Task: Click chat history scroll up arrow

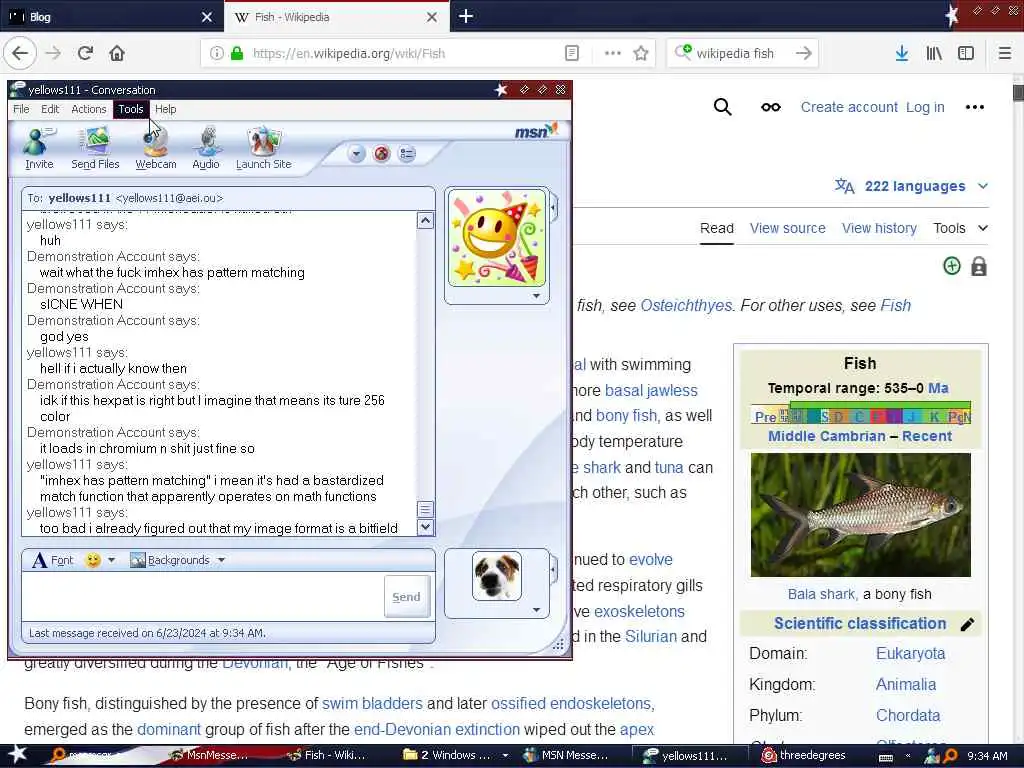Action: (x=425, y=221)
